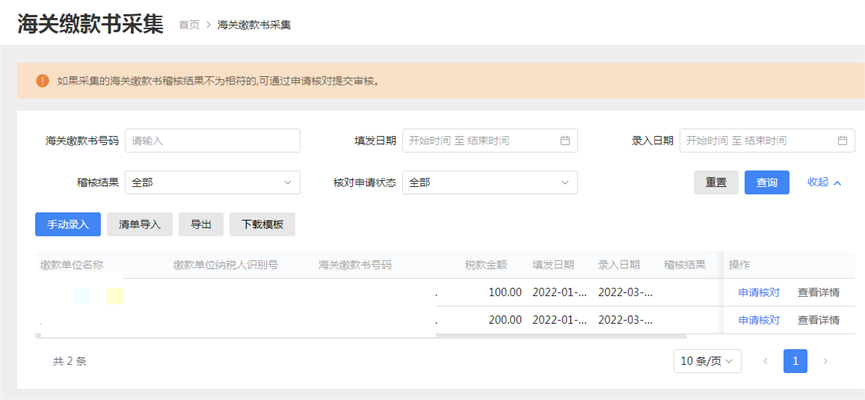865x400 pixels.
Task: Click the blue 查询 button
Action: click(x=767, y=183)
